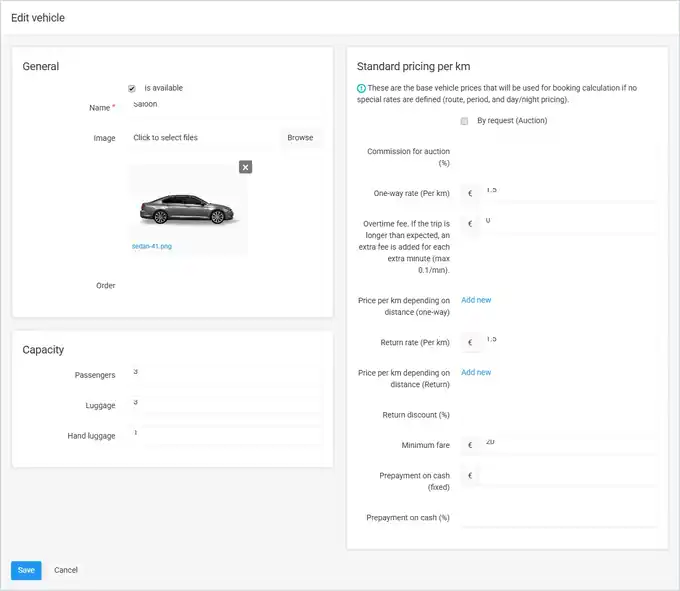680x591 pixels.
Task: Focus the Luggage input field
Action: pos(226,405)
